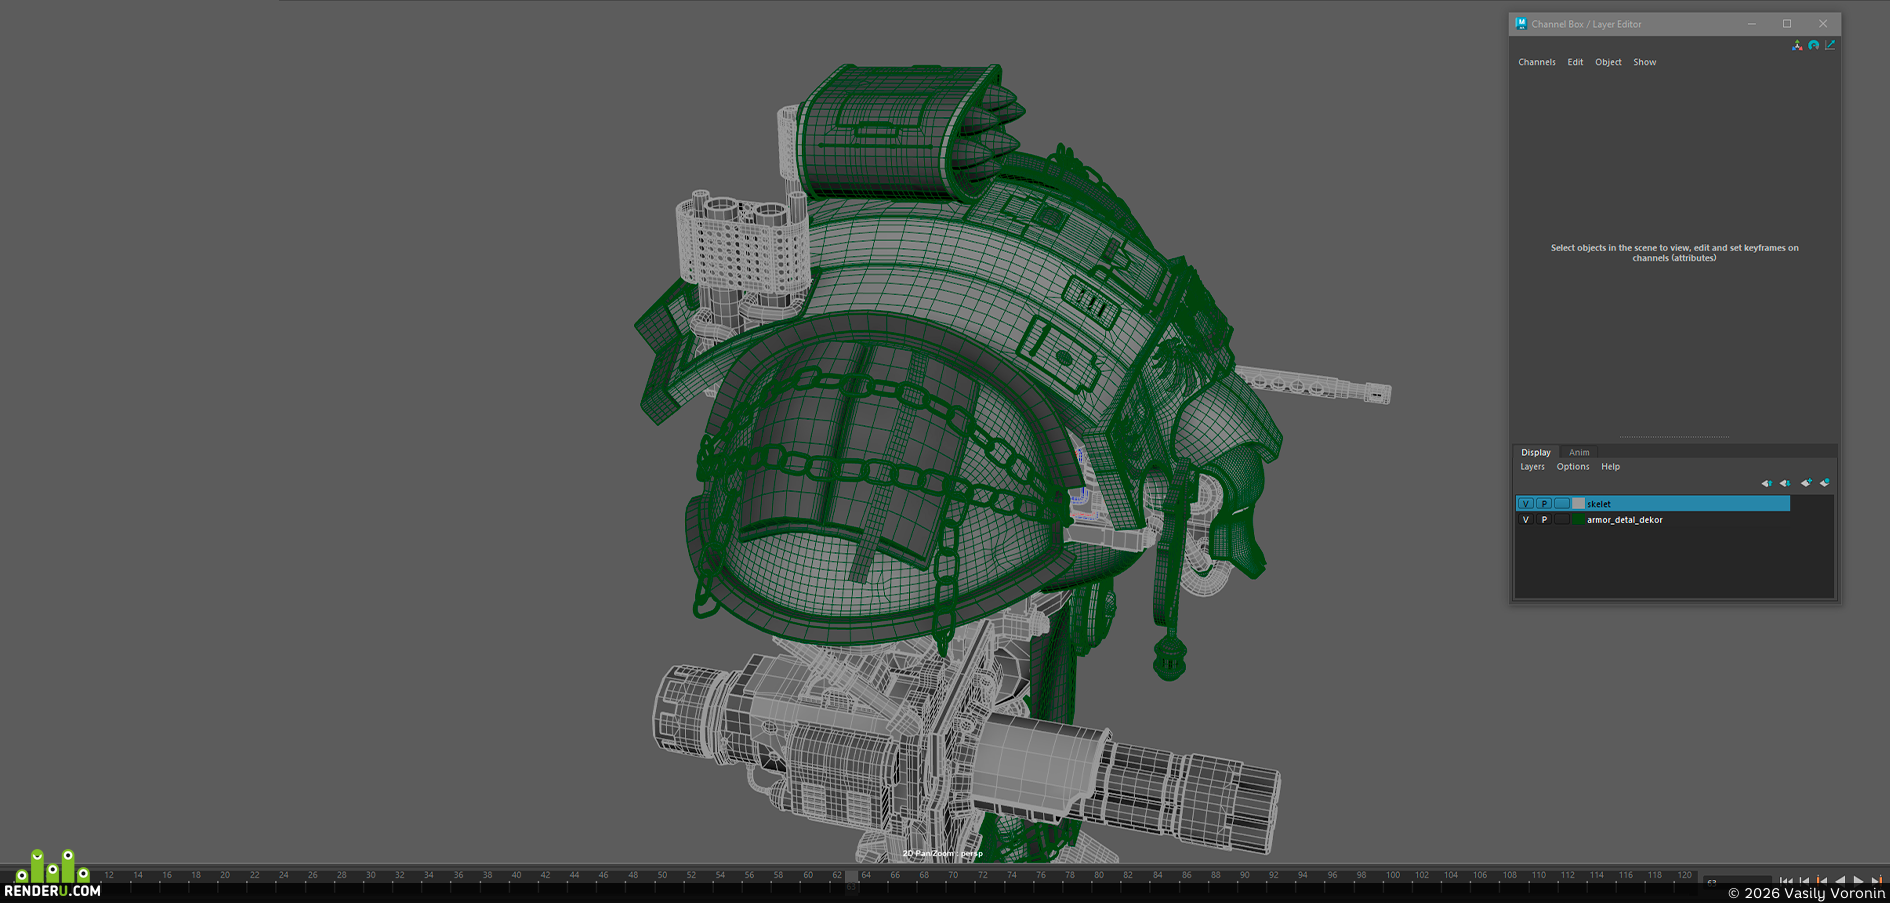Click frame 50 on the timeline
1890x903 pixels.
[x=662, y=875]
